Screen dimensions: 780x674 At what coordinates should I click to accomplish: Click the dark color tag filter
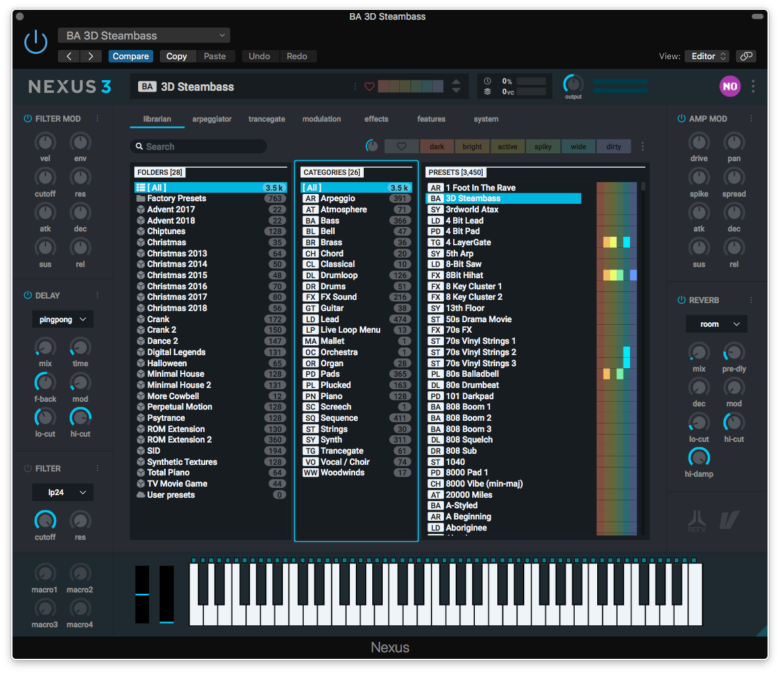click(436, 146)
